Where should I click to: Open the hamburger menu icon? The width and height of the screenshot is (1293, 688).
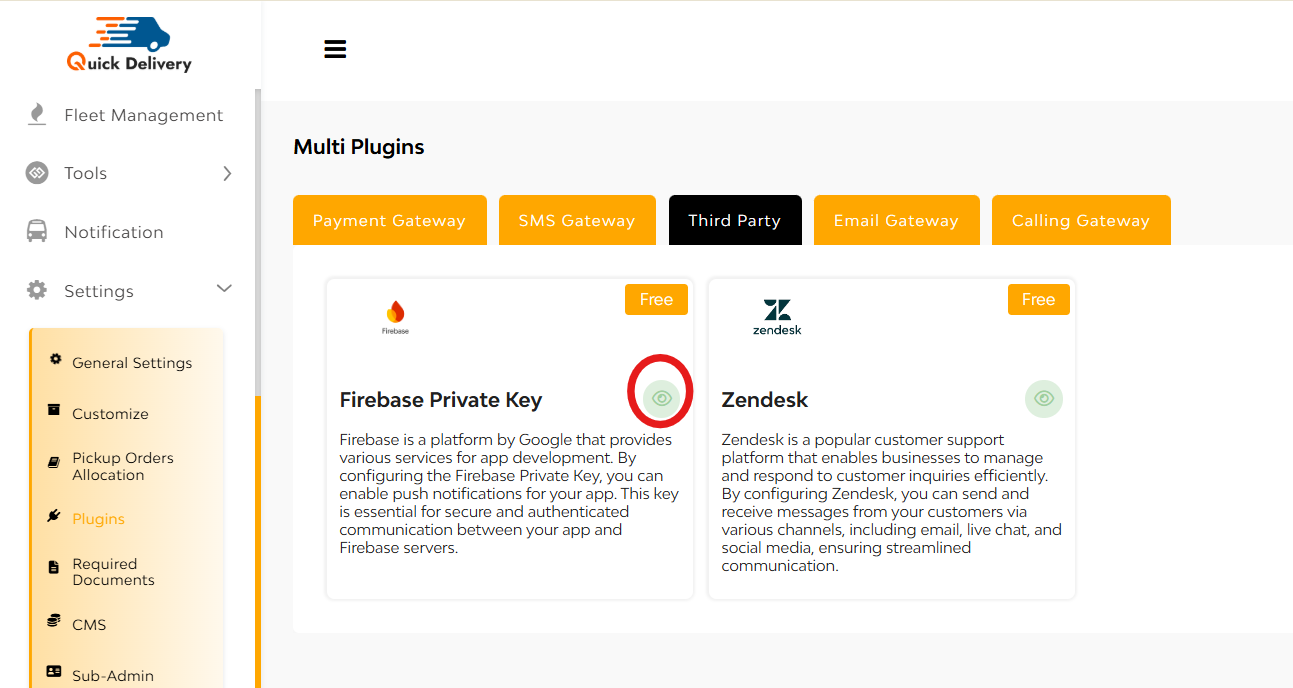coord(335,49)
